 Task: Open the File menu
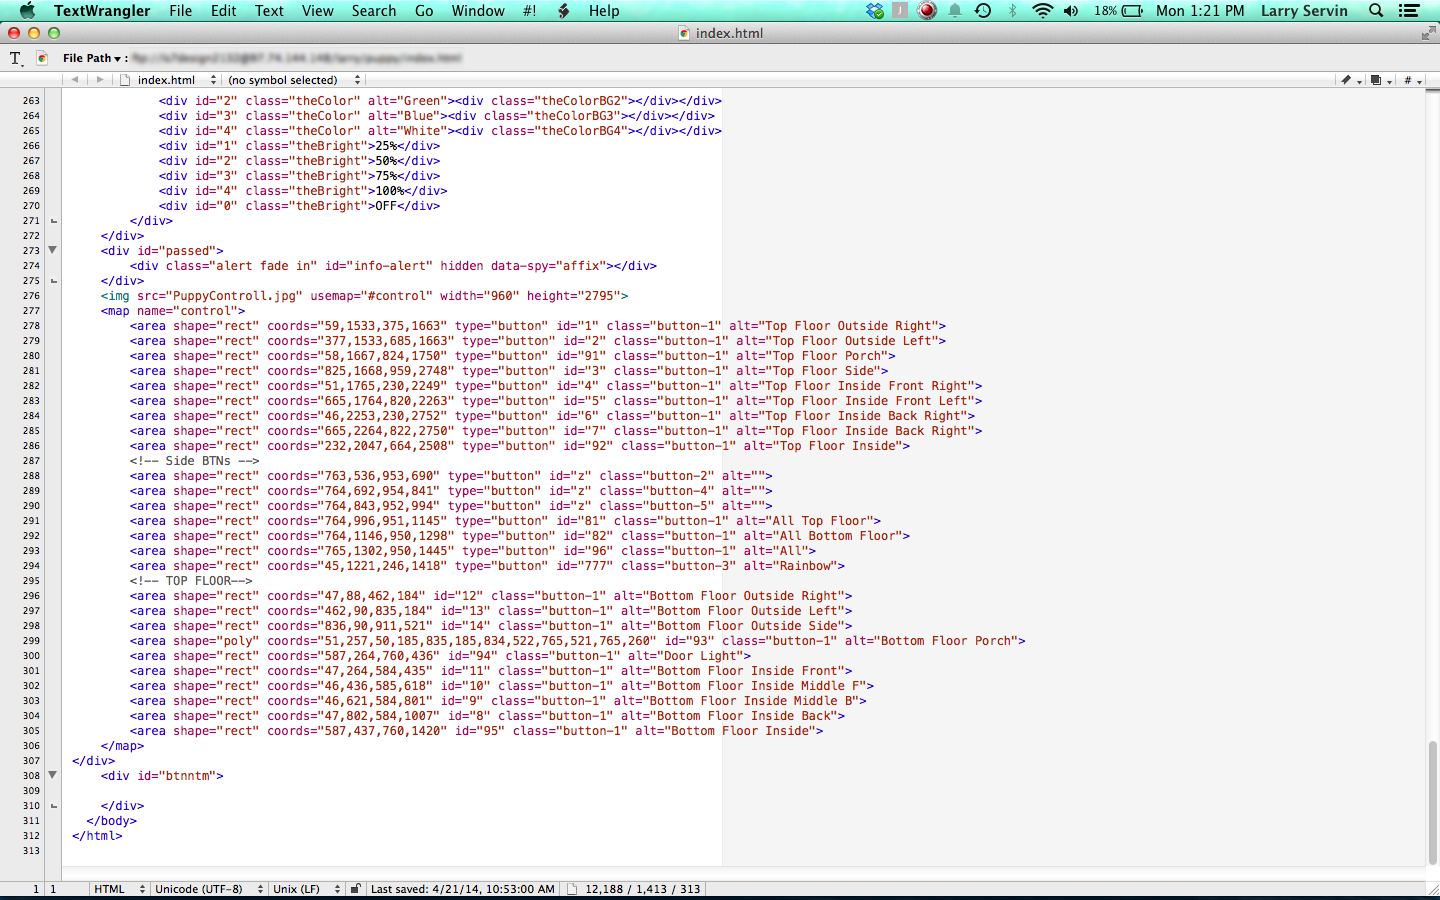coord(181,11)
